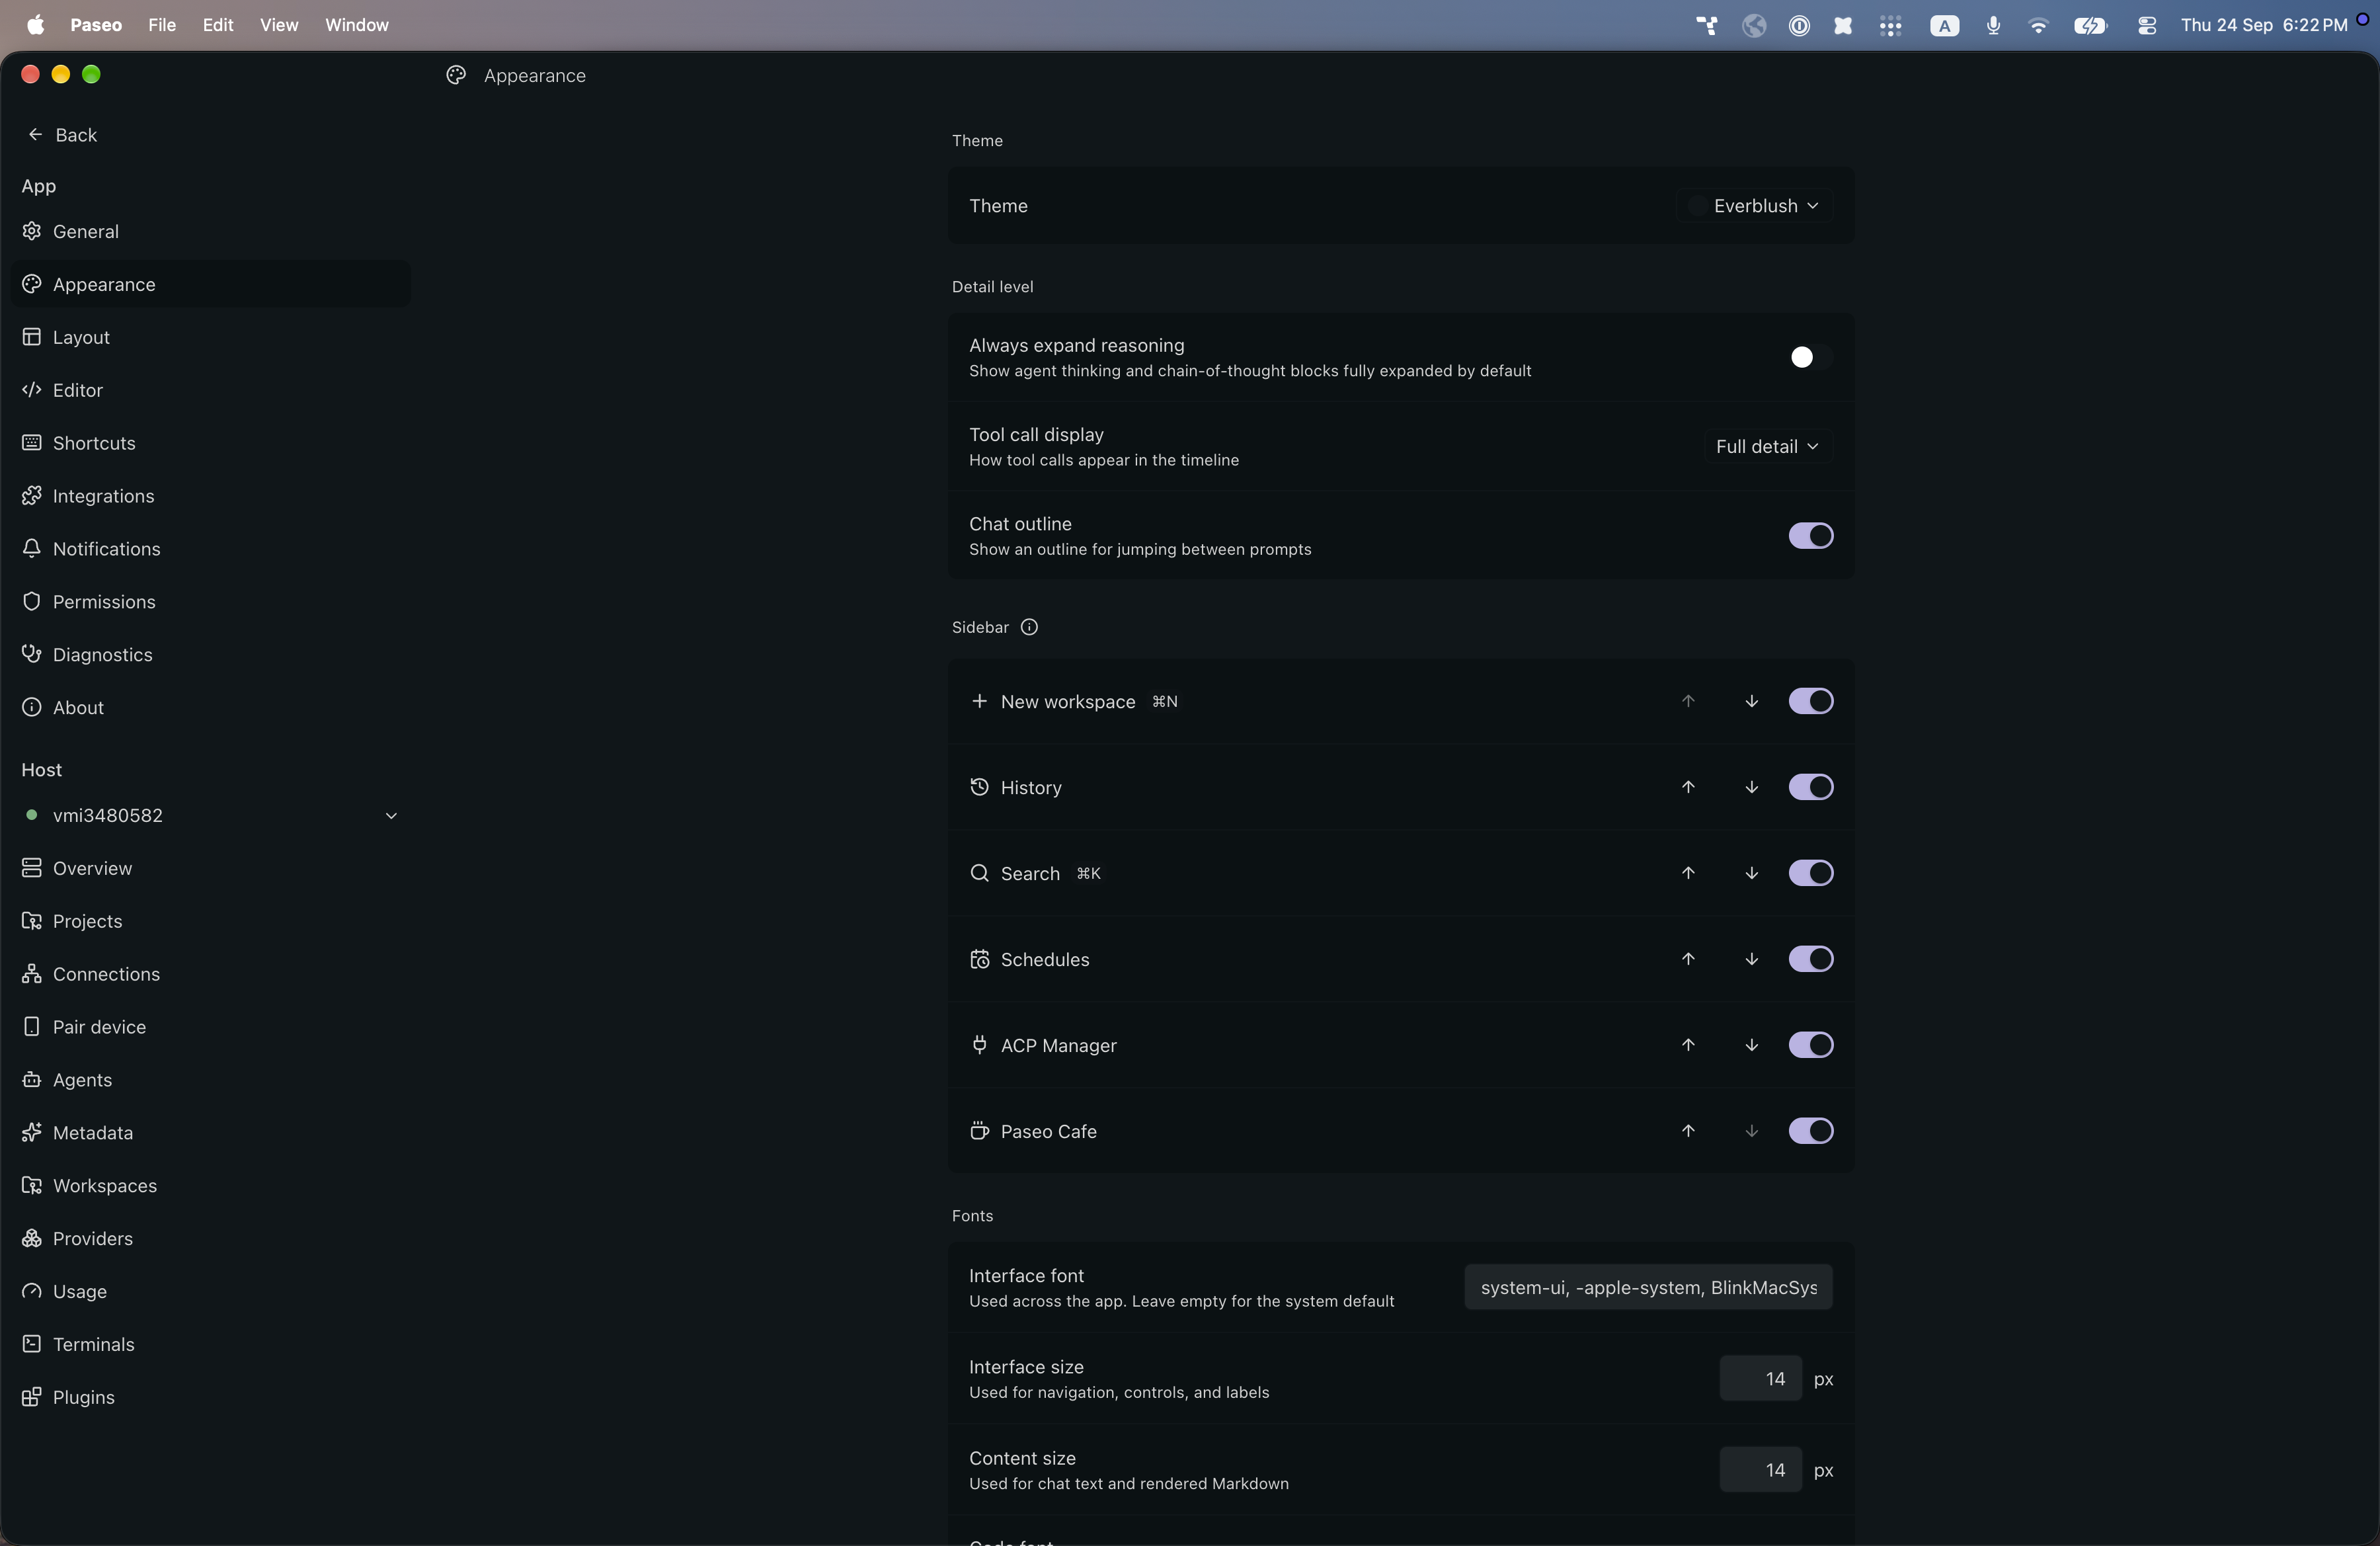Toggle the ACP Manager sidebar switch
The image size is (2380, 1546).
(x=1810, y=1045)
